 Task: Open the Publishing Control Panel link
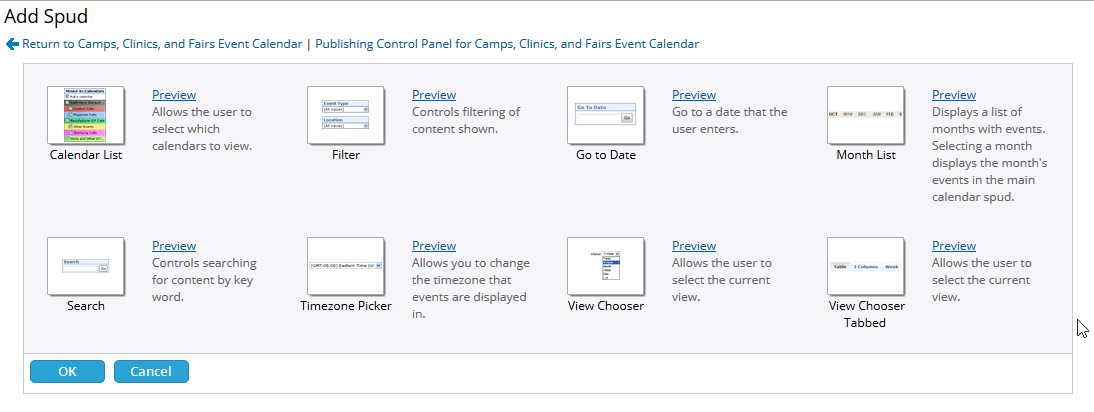[507, 44]
